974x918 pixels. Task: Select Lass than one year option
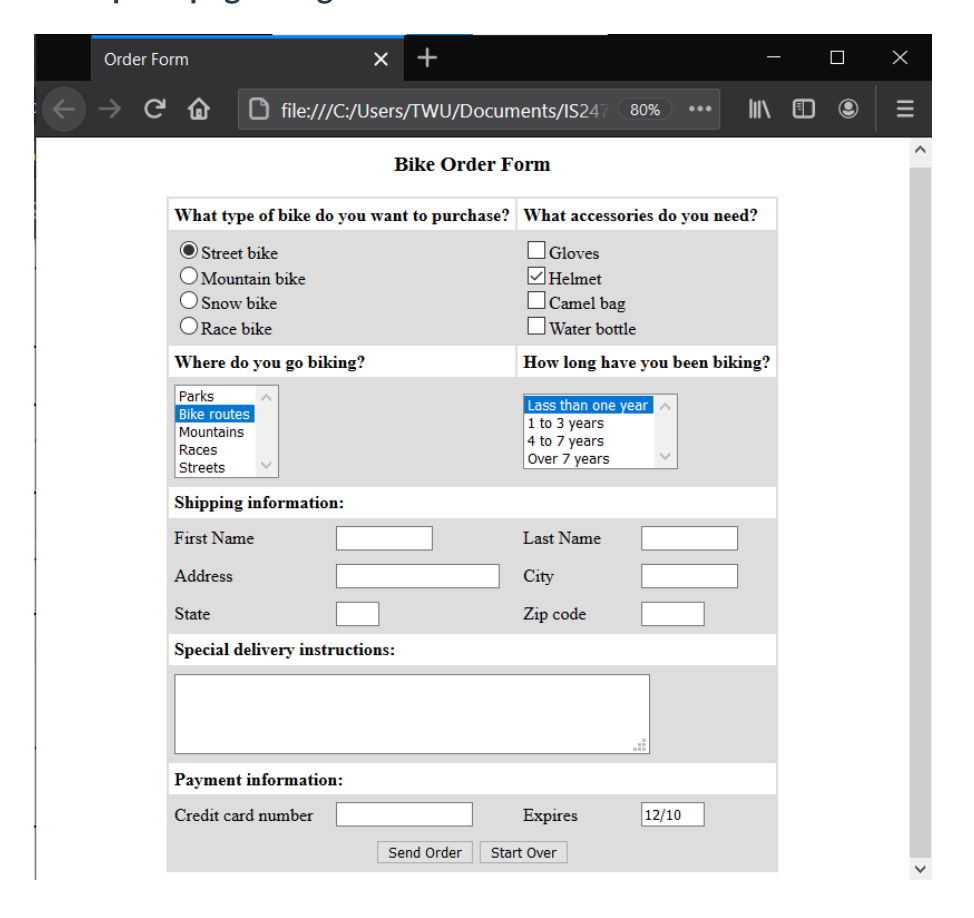coord(588,405)
